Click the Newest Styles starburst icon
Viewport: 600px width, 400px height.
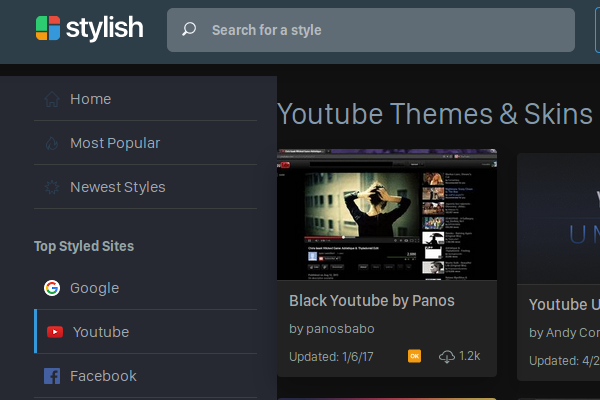pyautogui.click(x=52, y=187)
